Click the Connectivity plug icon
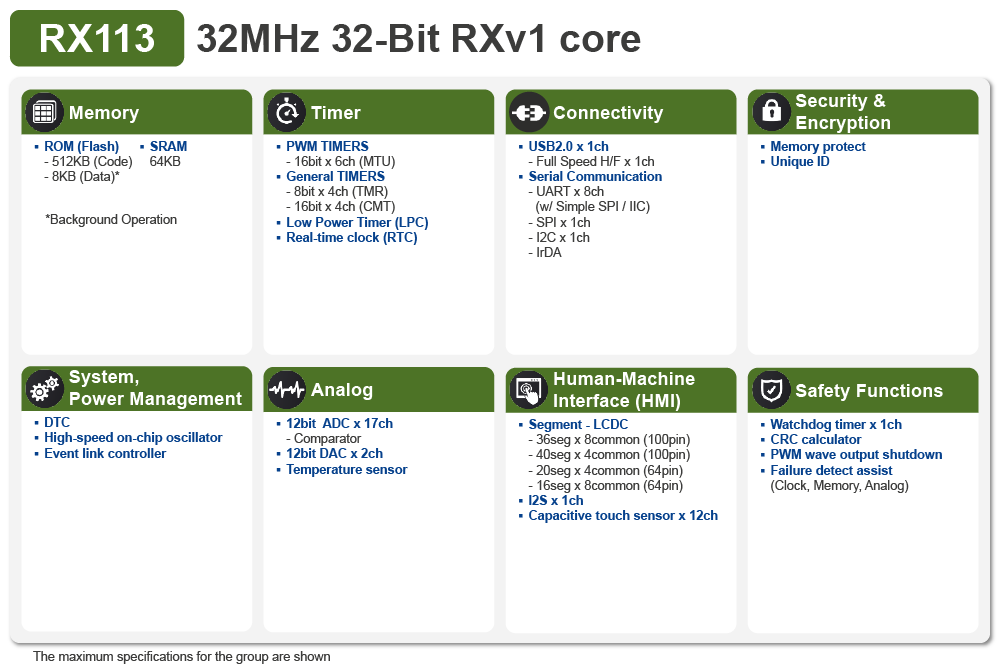Image resolution: width=1000 pixels, height=670 pixels. tap(529, 112)
